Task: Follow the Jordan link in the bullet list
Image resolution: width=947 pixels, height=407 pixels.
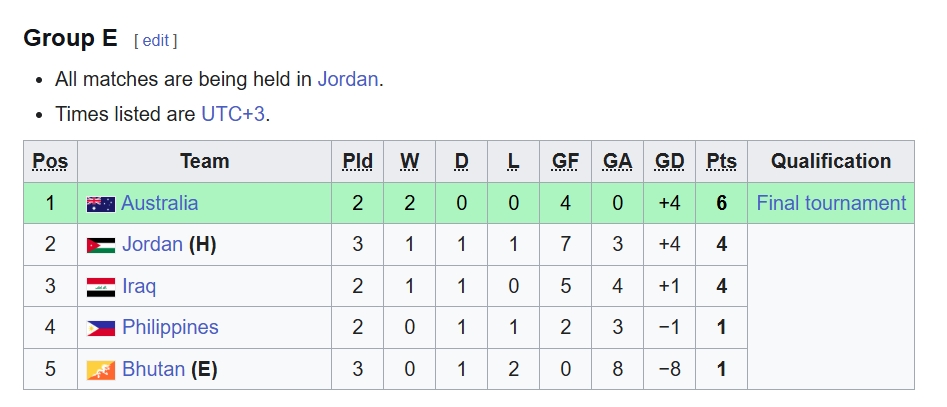Action: click(x=347, y=79)
